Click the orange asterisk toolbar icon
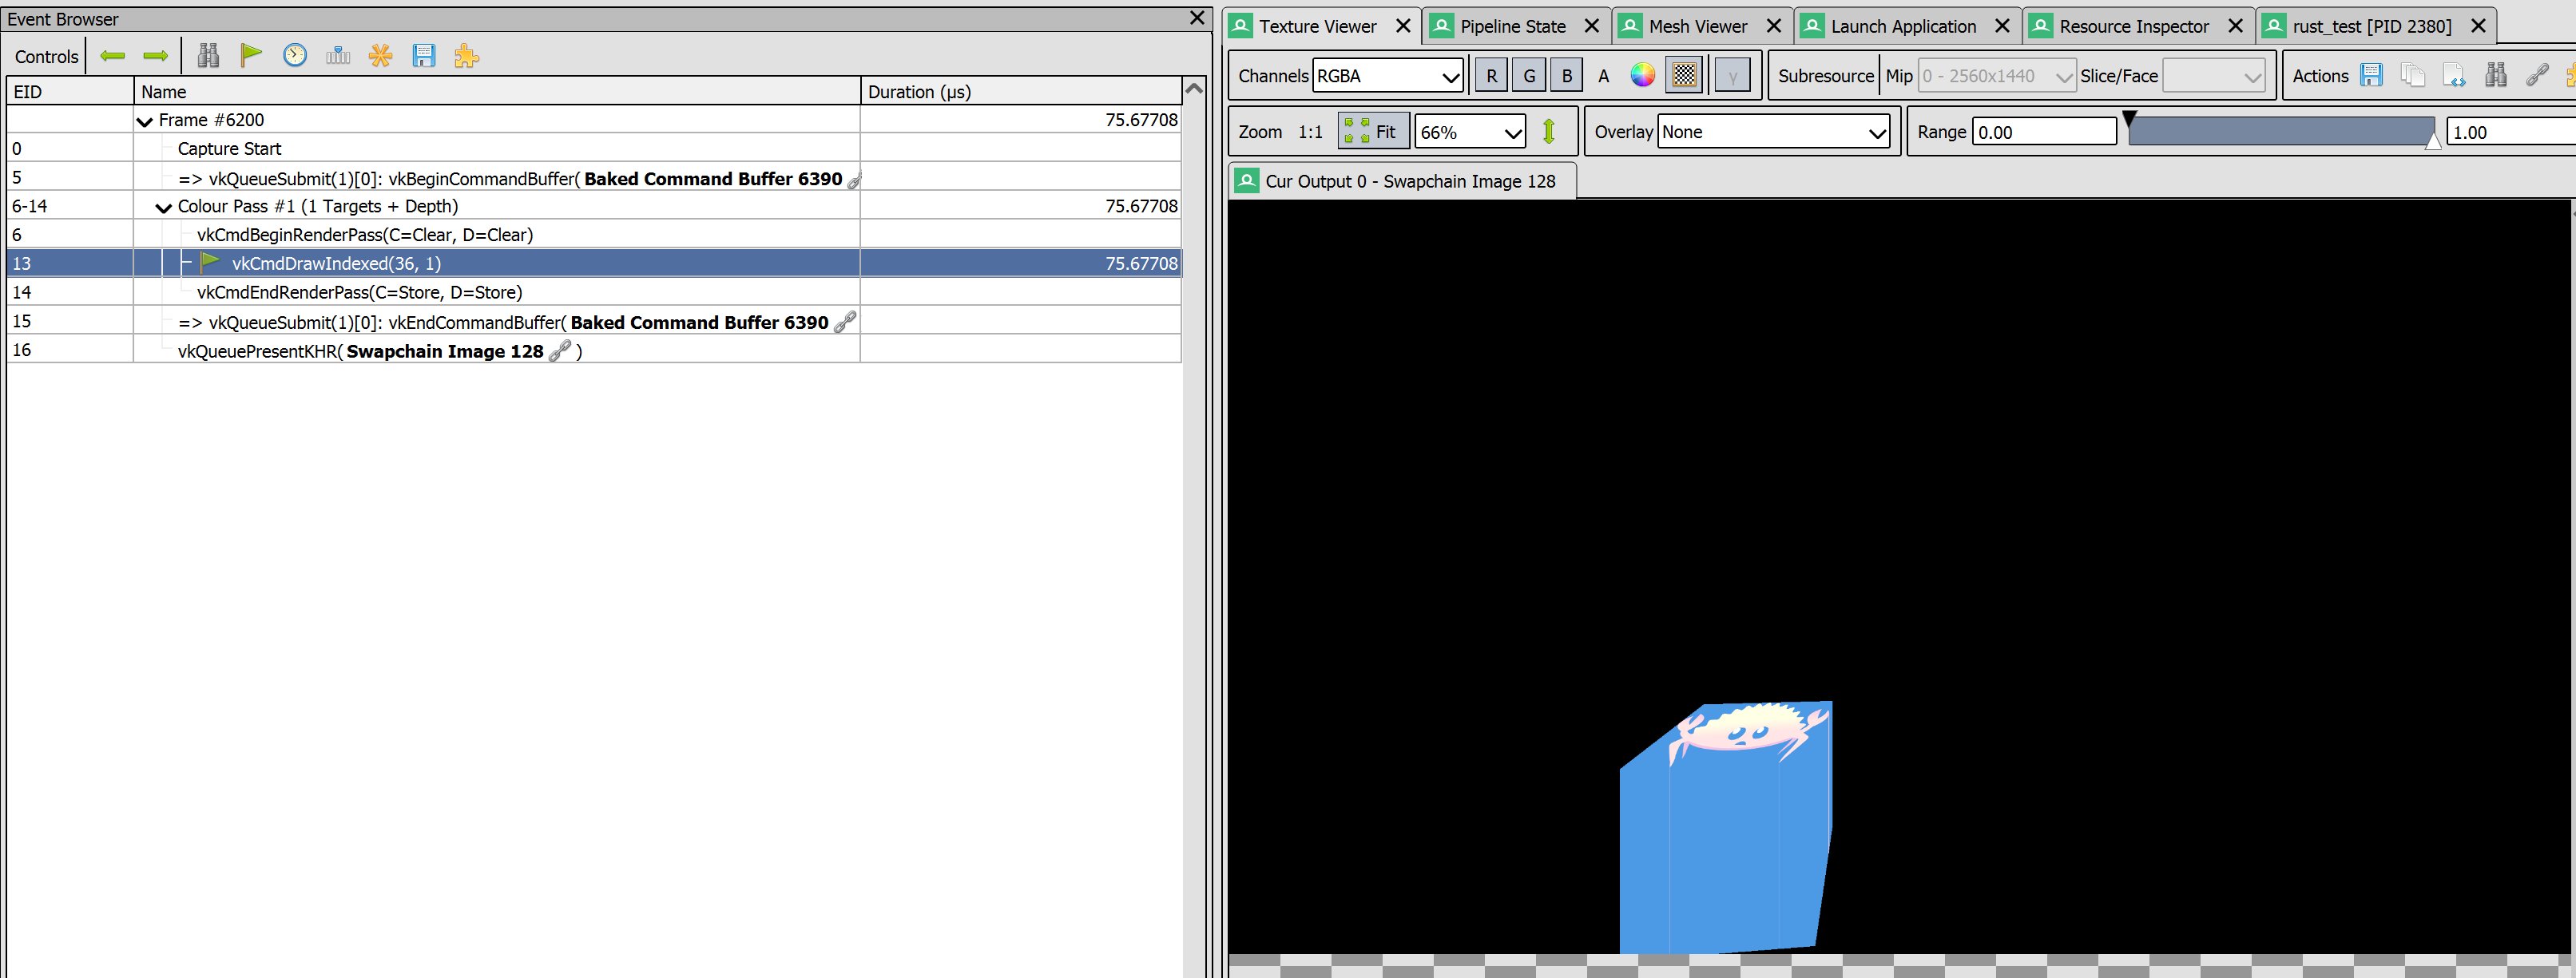The width and height of the screenshot is (2576, 978). pos(380,56)
